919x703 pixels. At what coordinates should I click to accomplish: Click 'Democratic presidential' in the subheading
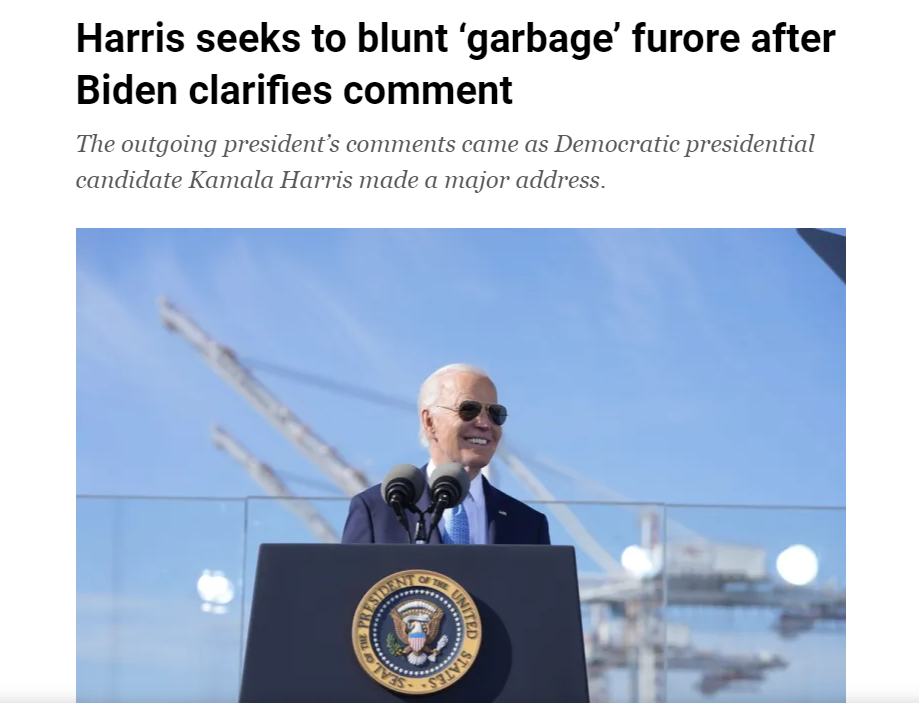coord(684,144)
